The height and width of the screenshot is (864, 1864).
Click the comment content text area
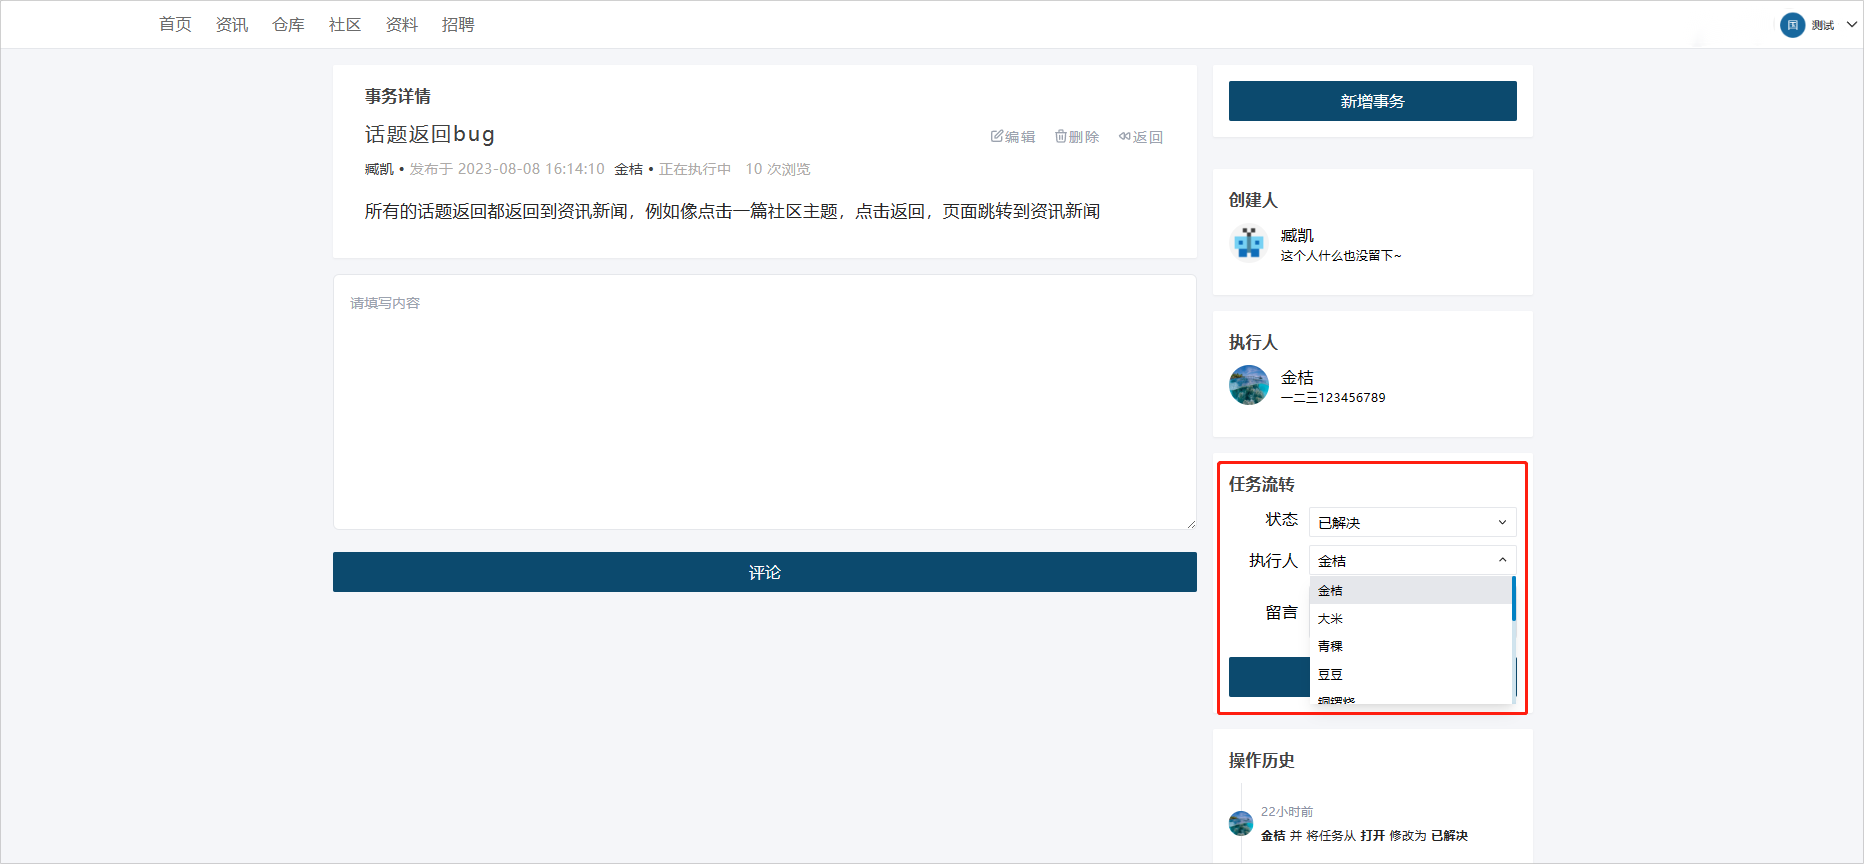coord(764,402)
